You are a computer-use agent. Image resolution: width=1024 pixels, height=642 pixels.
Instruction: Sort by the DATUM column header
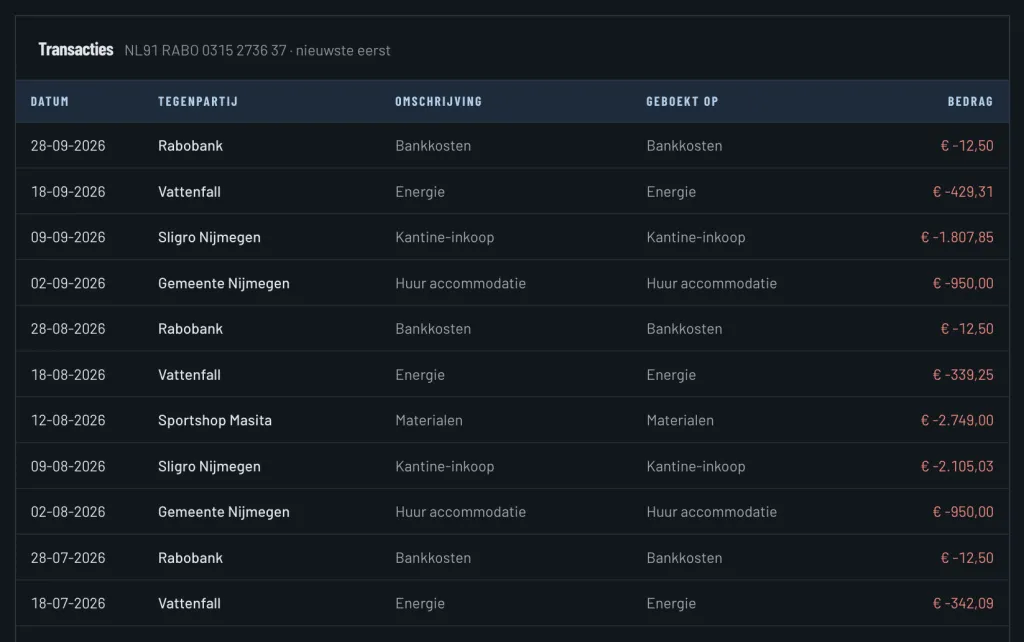click(x=50, y=101)
